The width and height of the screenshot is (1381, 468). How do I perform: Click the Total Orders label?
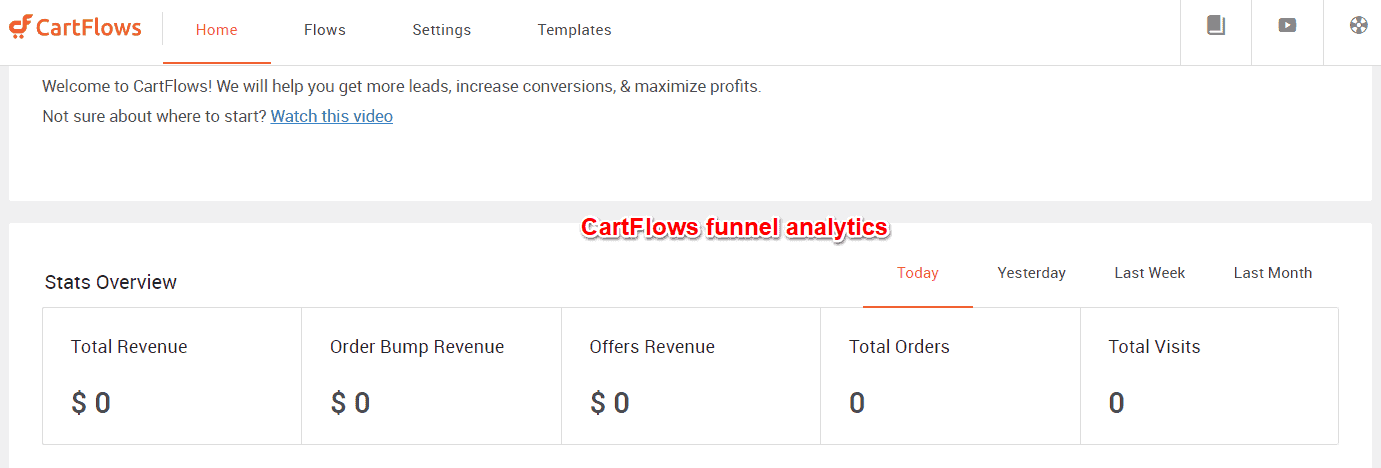899,347
